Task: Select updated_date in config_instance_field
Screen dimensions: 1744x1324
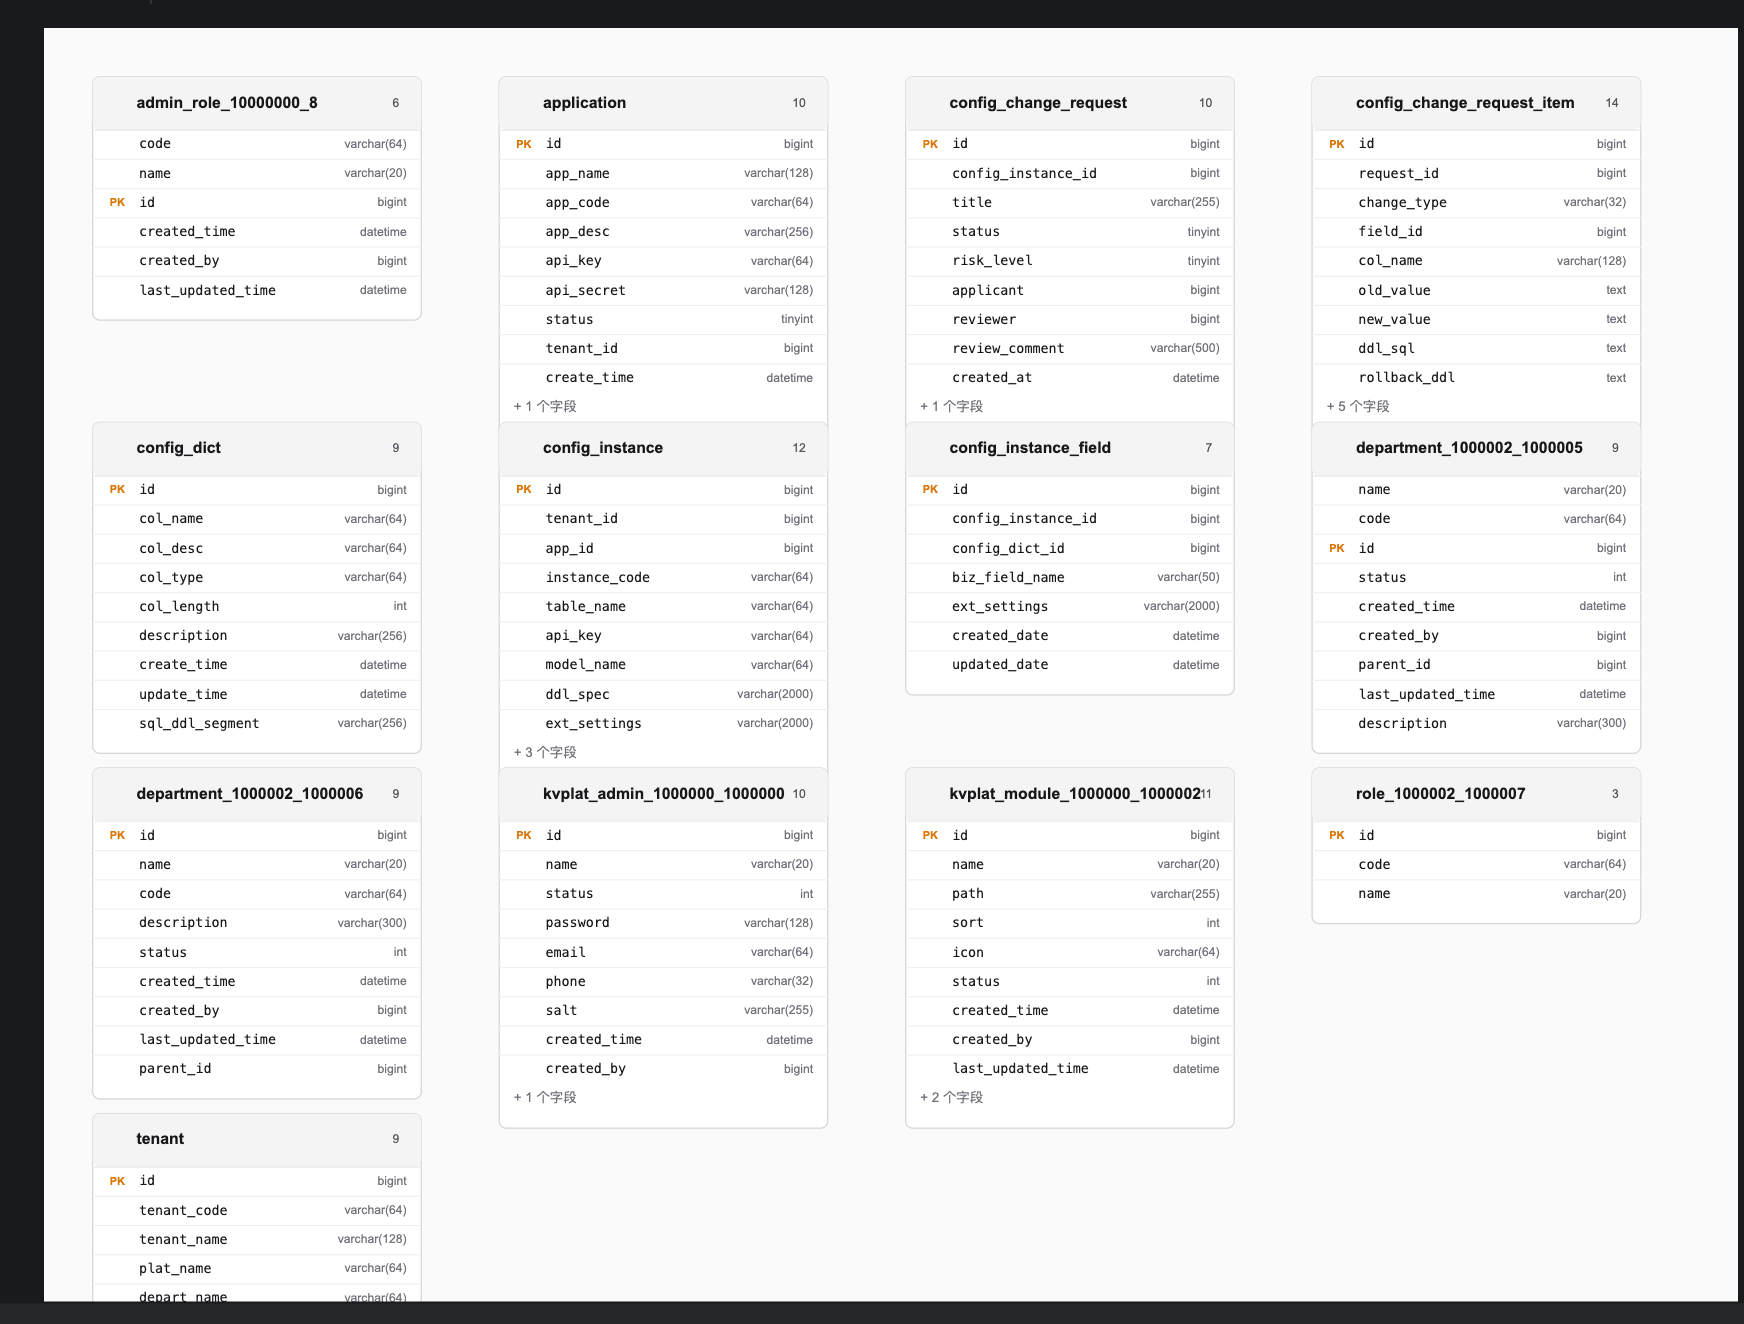Action: (1070, 665)
